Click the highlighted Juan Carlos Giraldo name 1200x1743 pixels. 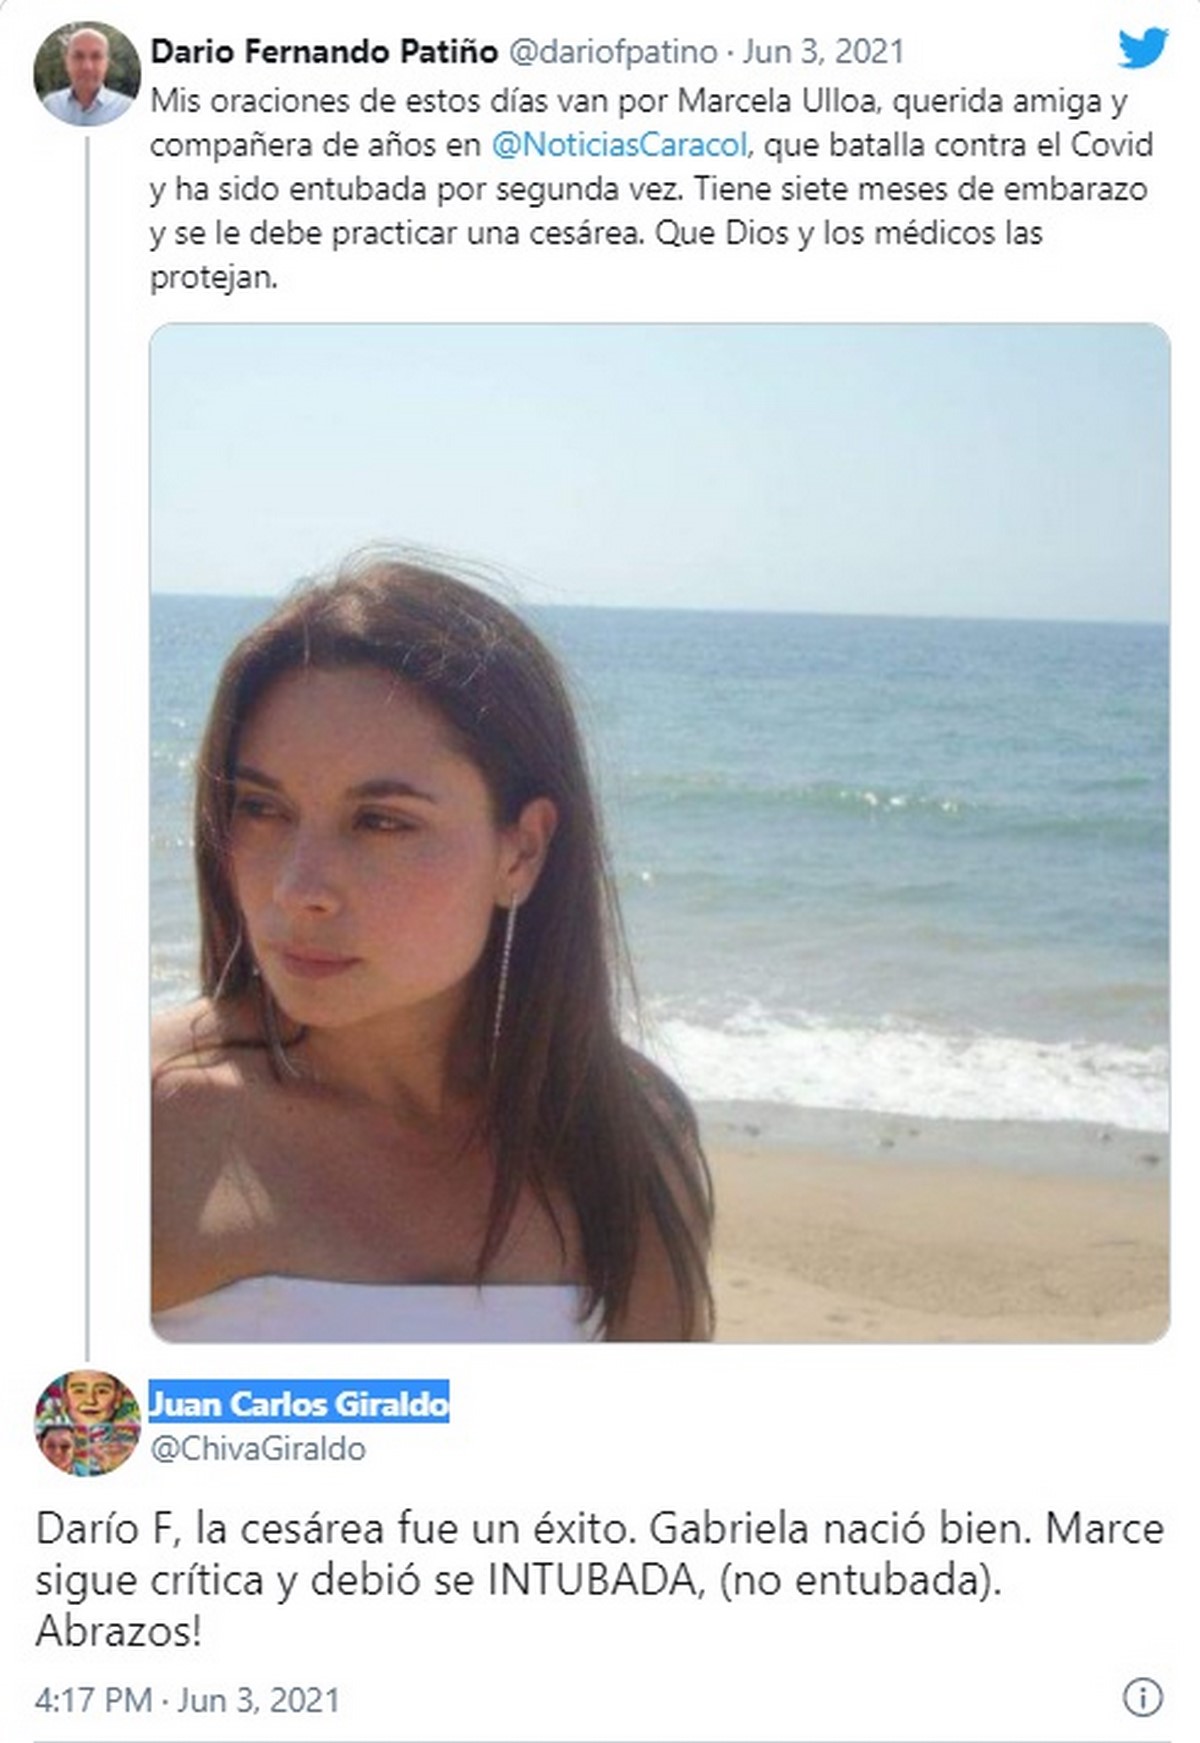coord(299,1404)
